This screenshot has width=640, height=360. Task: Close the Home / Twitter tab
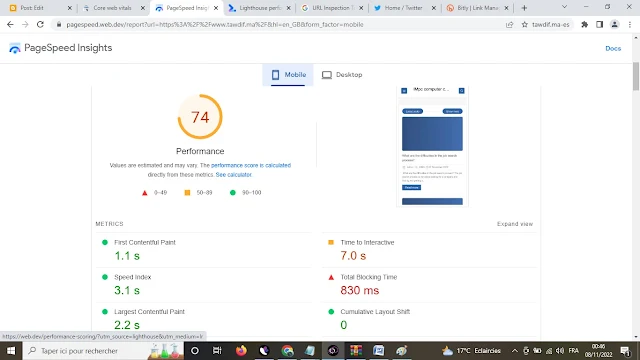[x=434, y=8]
